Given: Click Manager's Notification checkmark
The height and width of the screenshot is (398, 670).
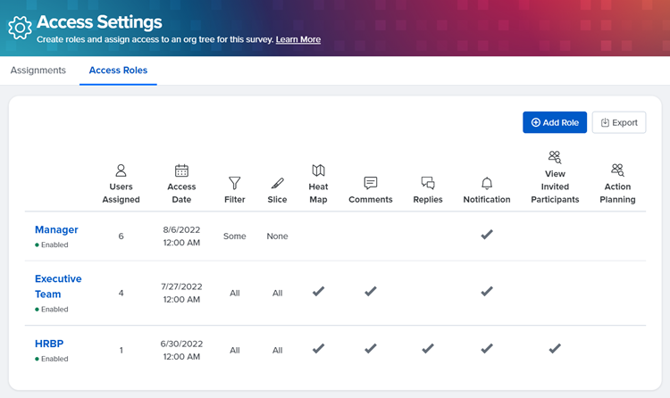Looking at the screenshot, I should [487, 234].
